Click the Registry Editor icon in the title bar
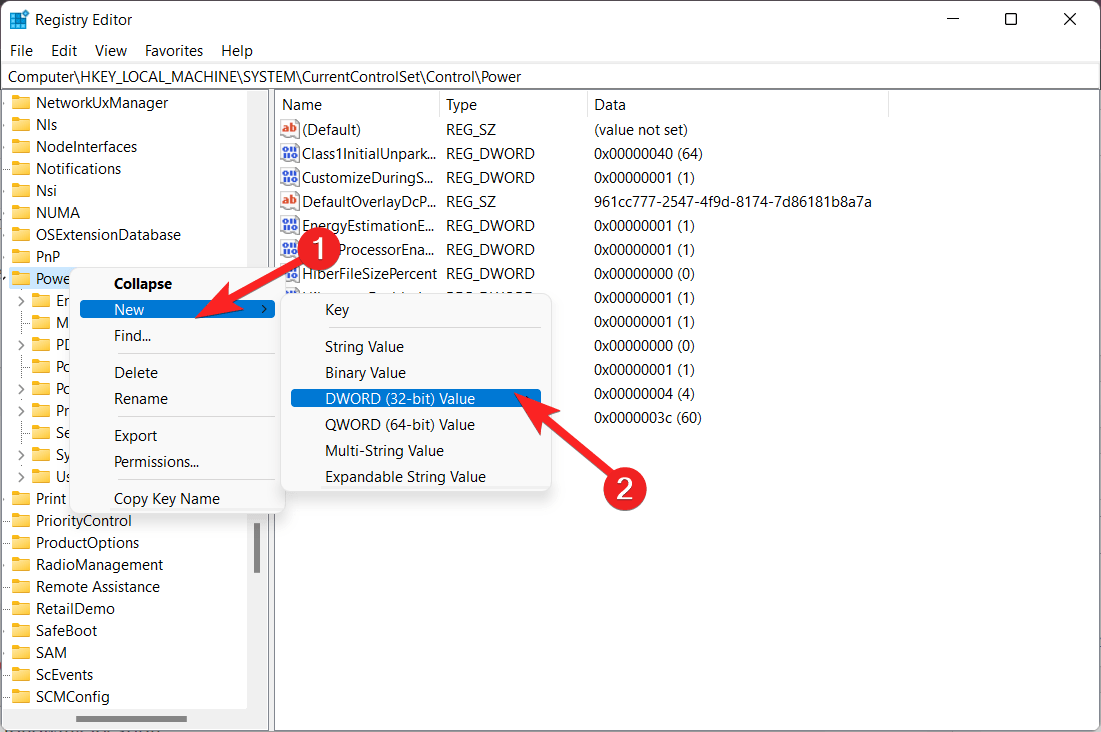Viewport: 1101px width, 732px height. click(18, 18)
